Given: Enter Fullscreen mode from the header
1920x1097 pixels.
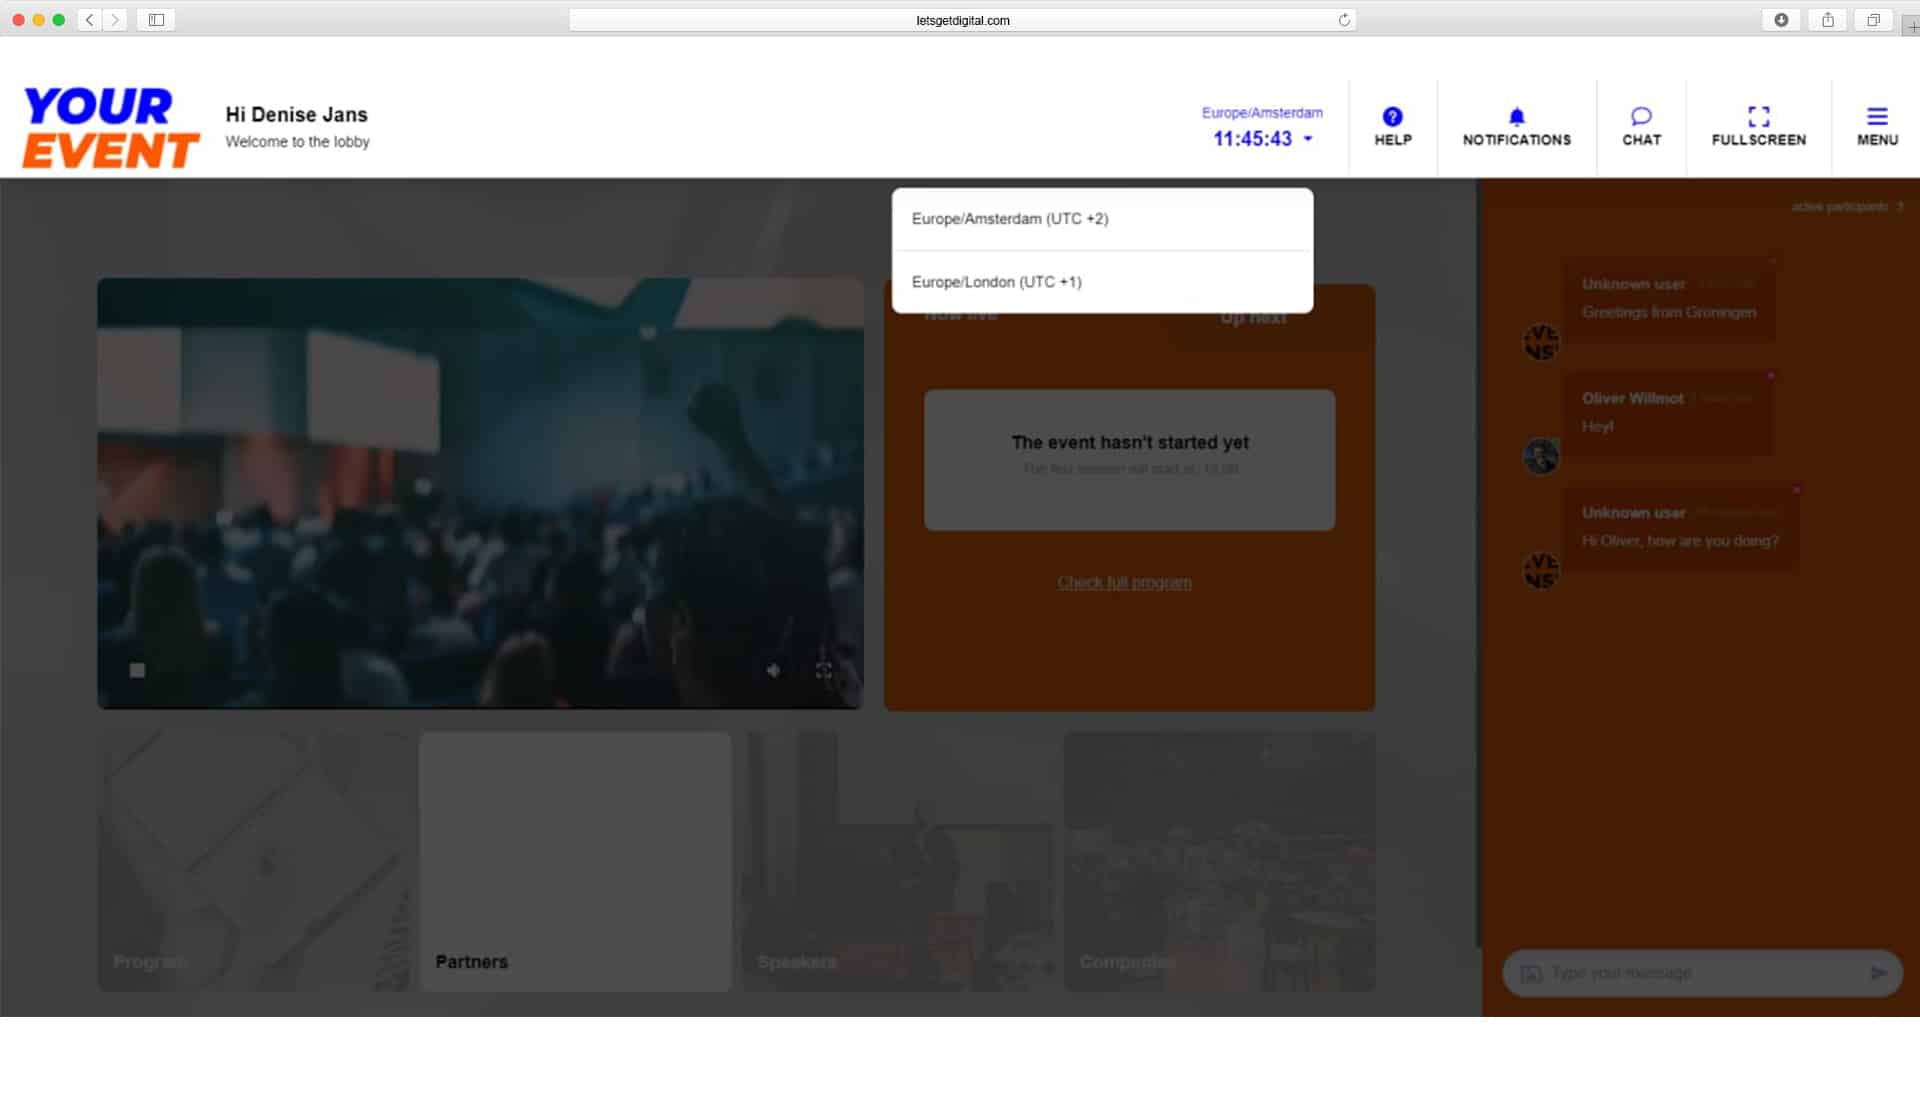Looking at the screenshot, I should 1758,116.
